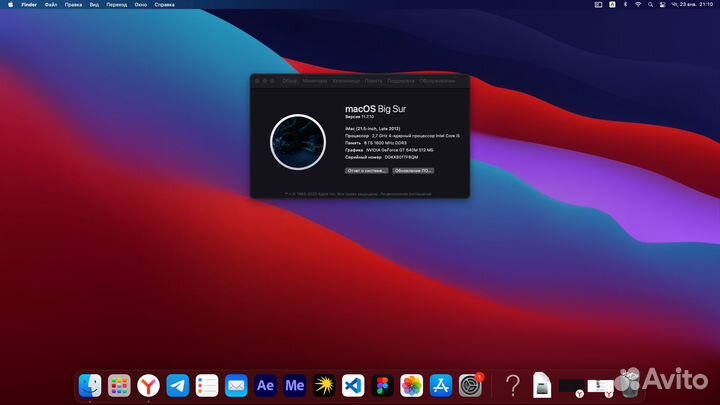Open date and time in menu bar

pyautogui.click(x=692, y=5)
